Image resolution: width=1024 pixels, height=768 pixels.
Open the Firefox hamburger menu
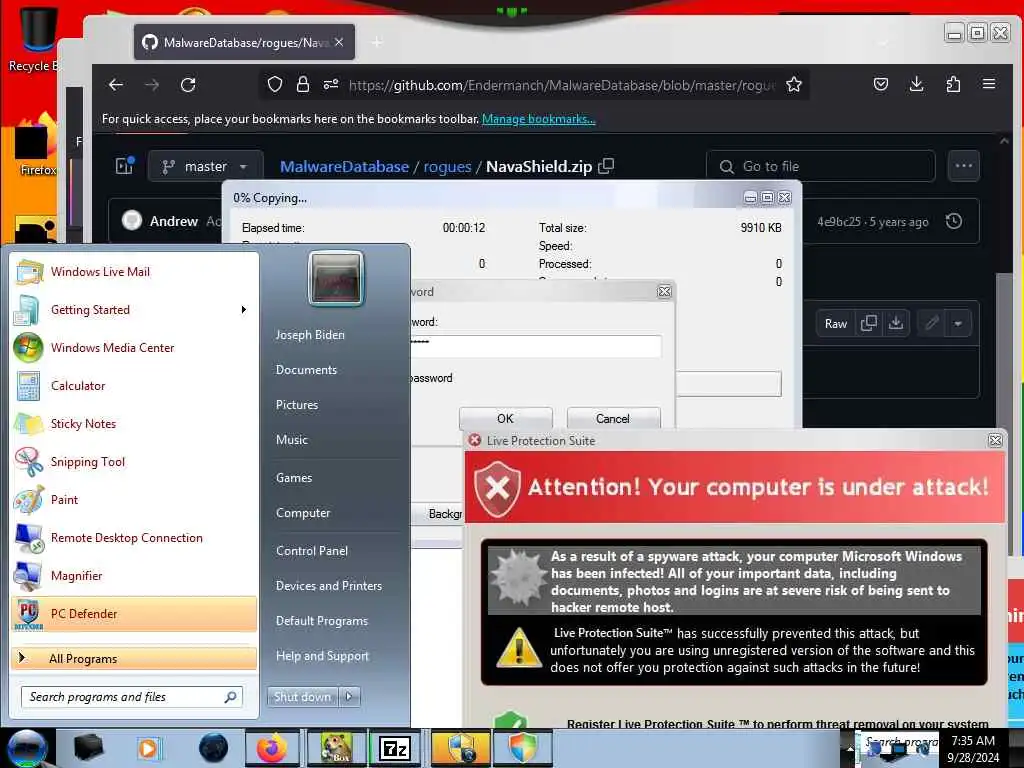[989, 84]
